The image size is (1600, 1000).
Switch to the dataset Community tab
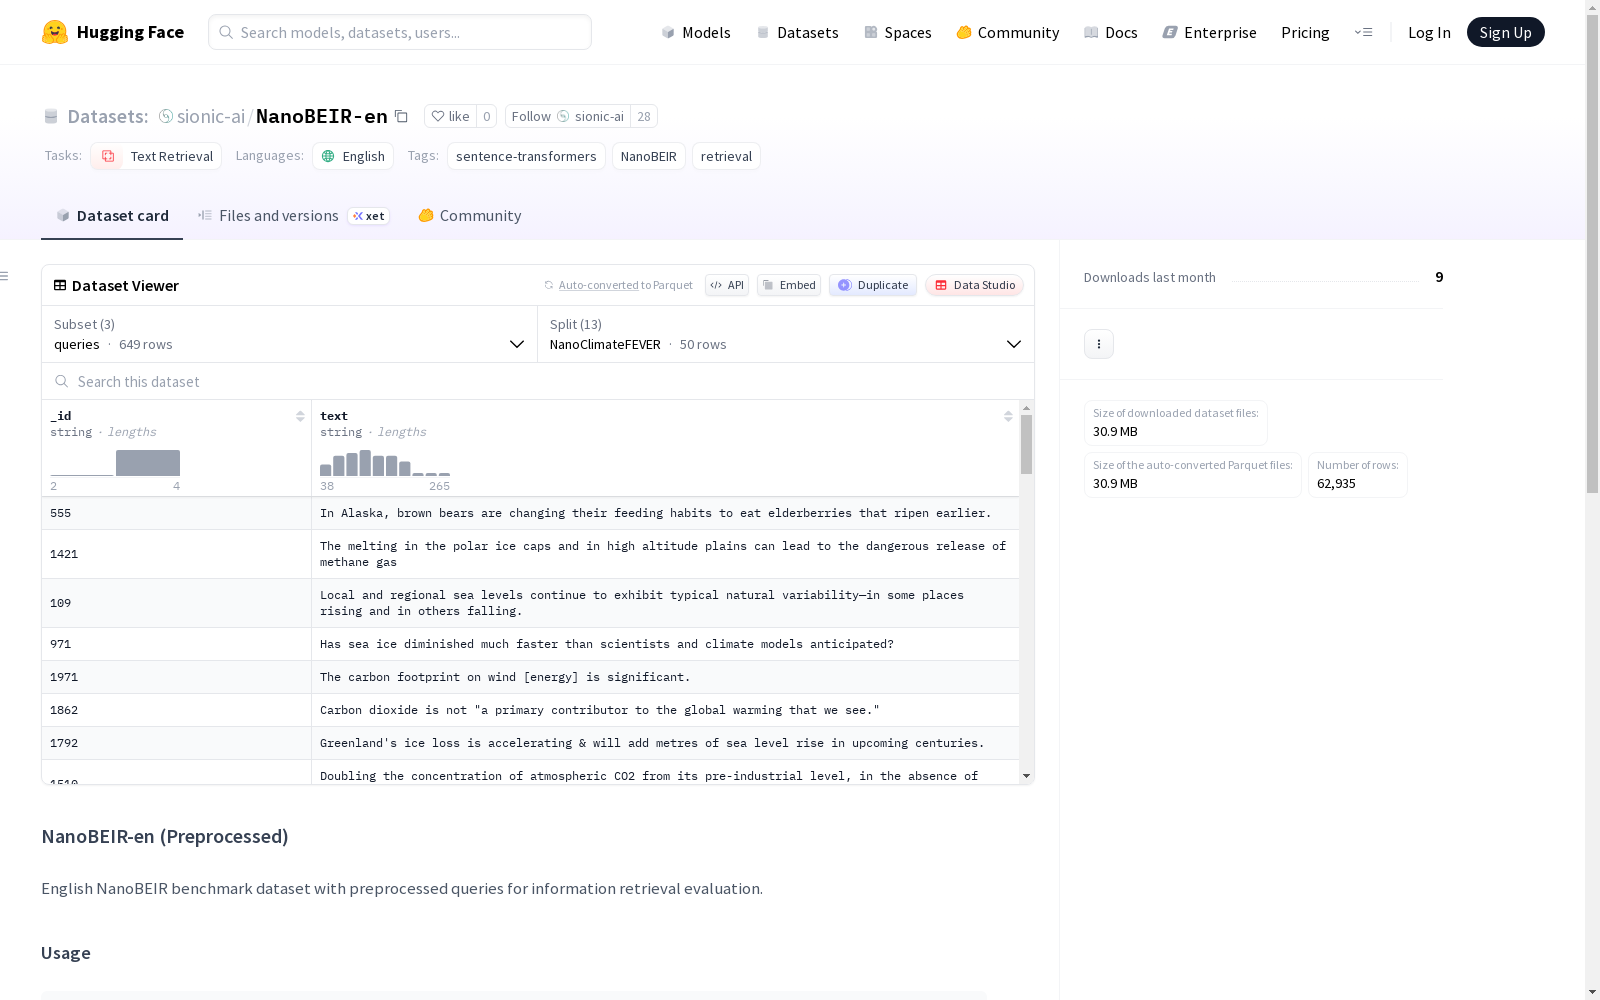470,216
